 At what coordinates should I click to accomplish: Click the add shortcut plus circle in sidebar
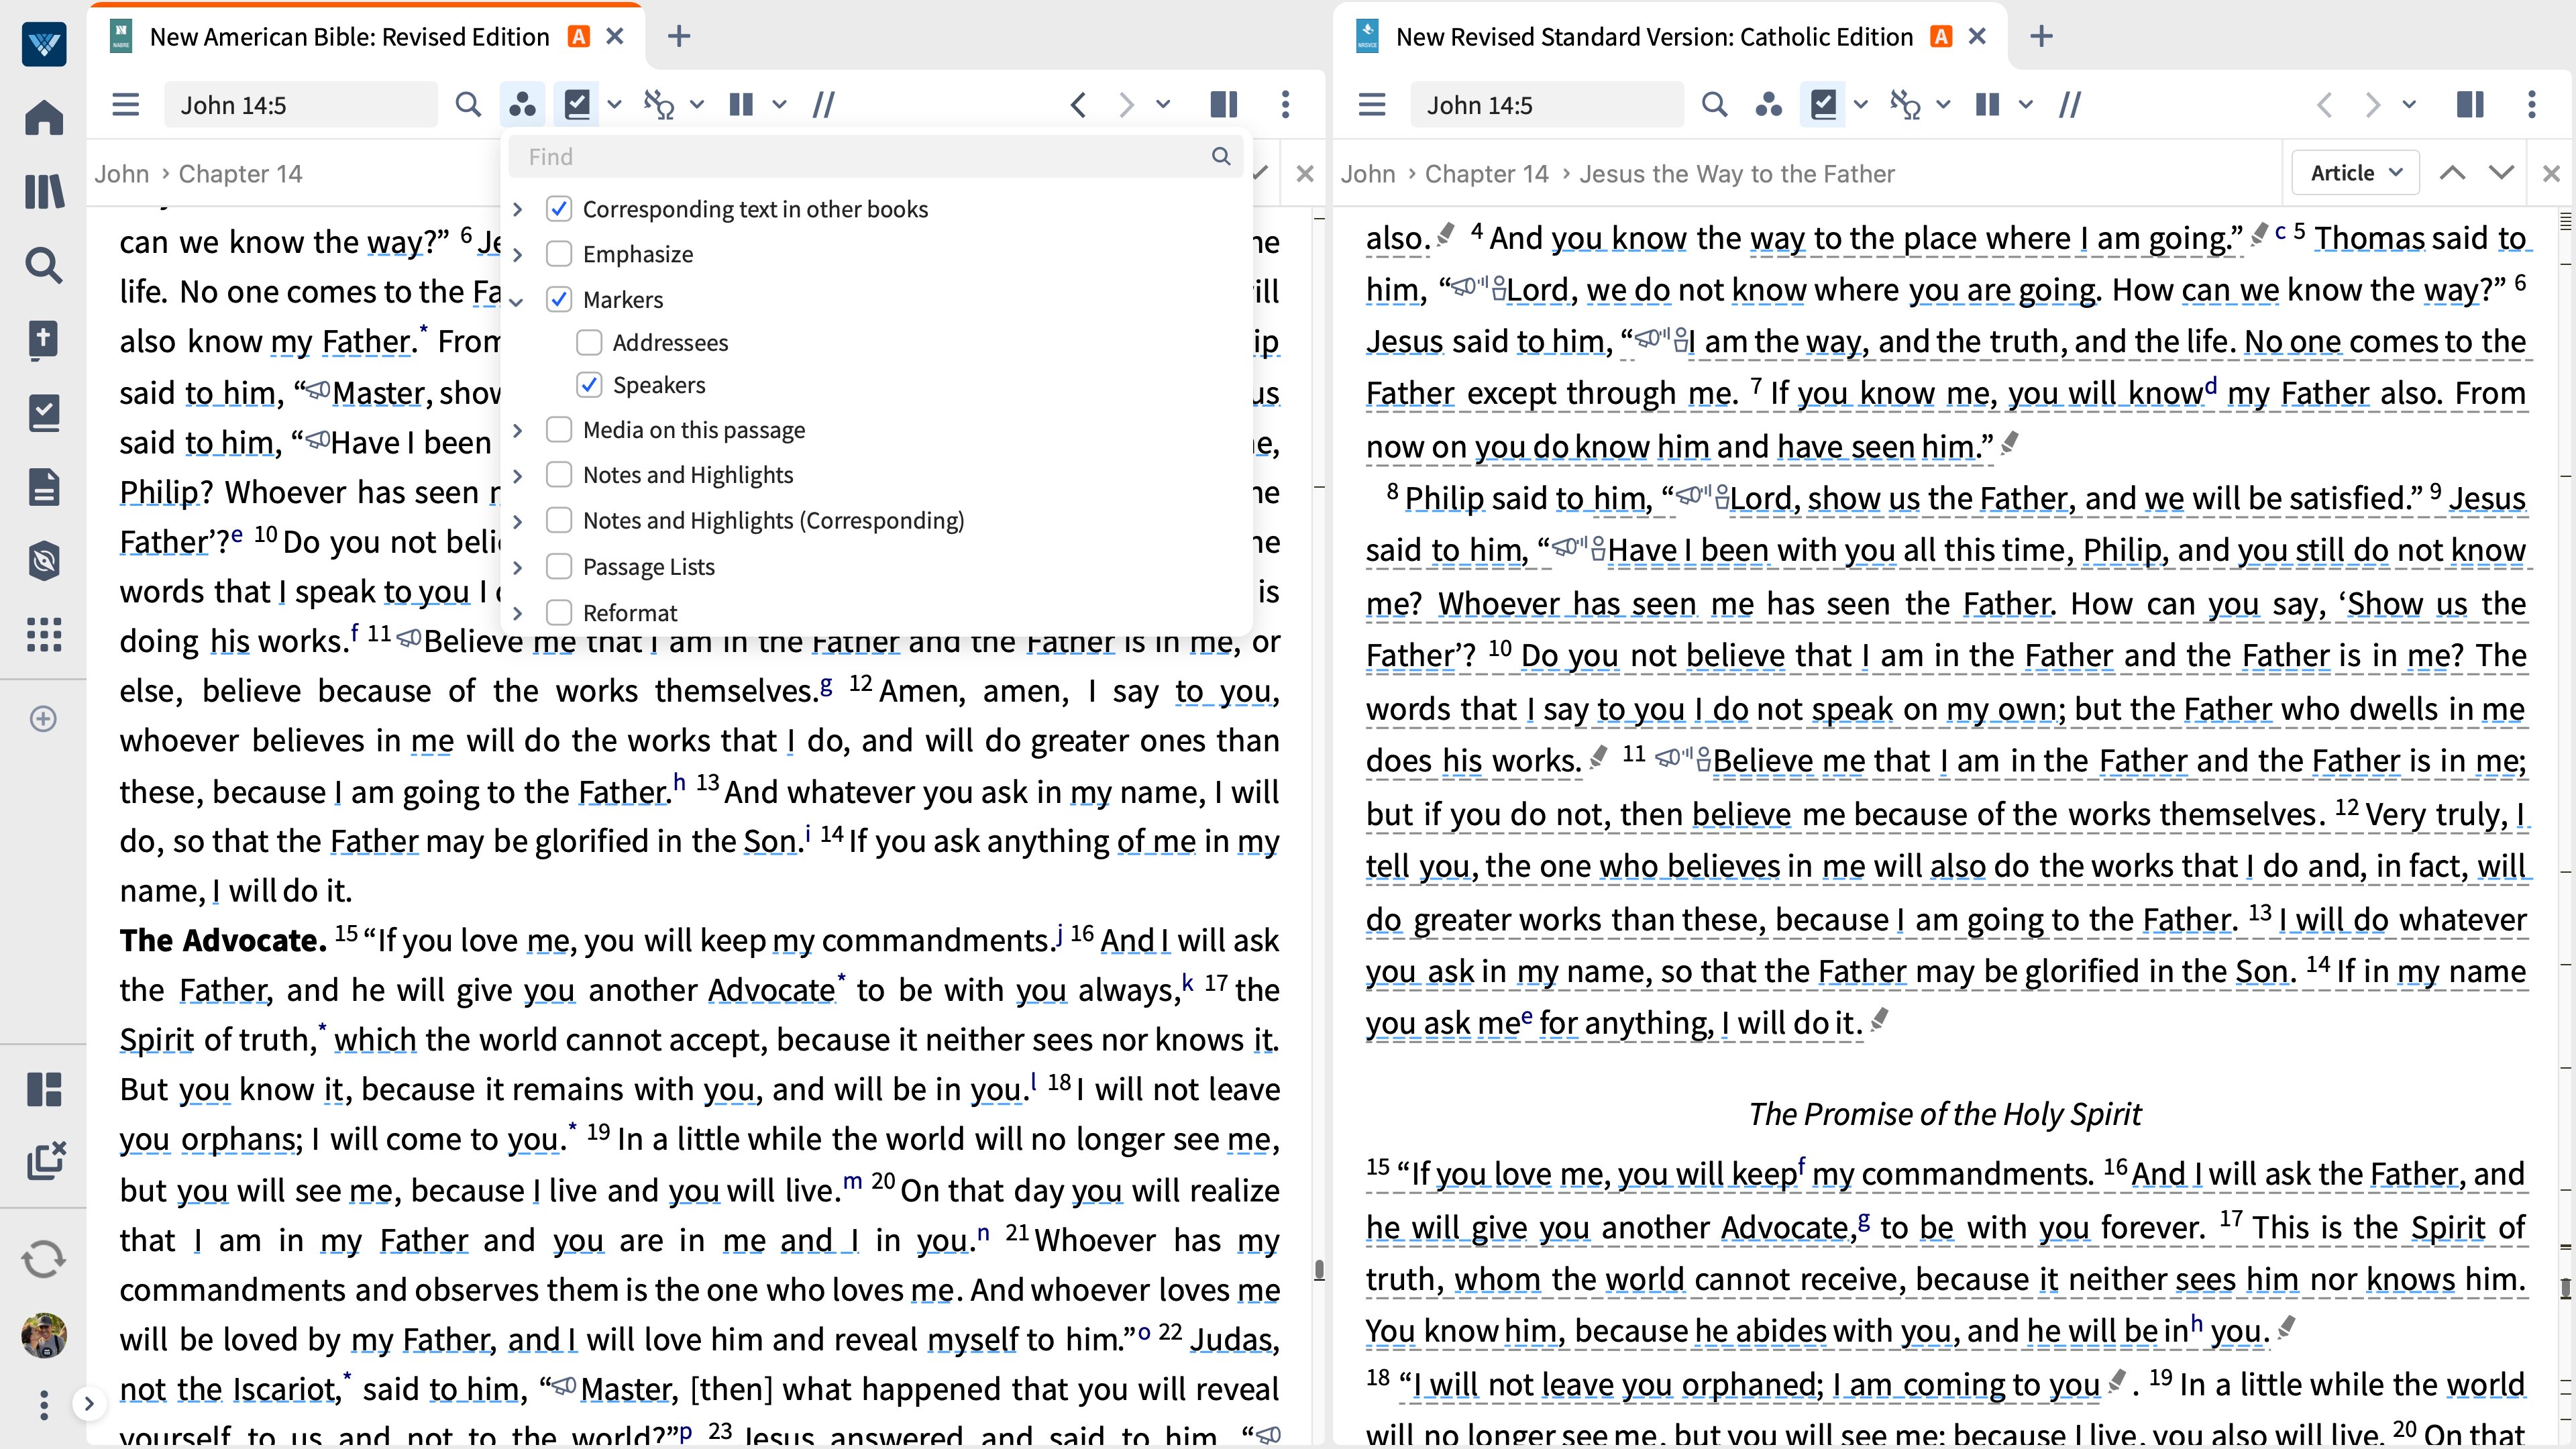point(43,719)
